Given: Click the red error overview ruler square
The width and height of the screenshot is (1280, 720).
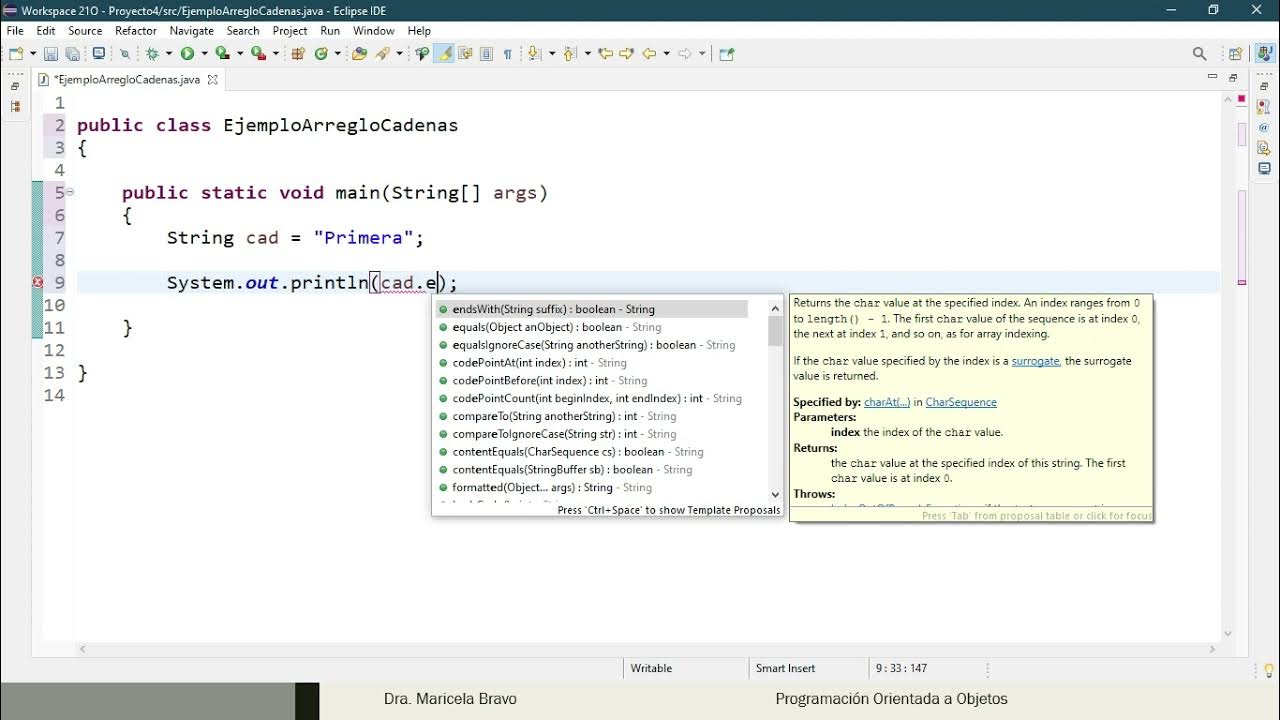Looking at the screenshot, I should [x=1242, y=99].
